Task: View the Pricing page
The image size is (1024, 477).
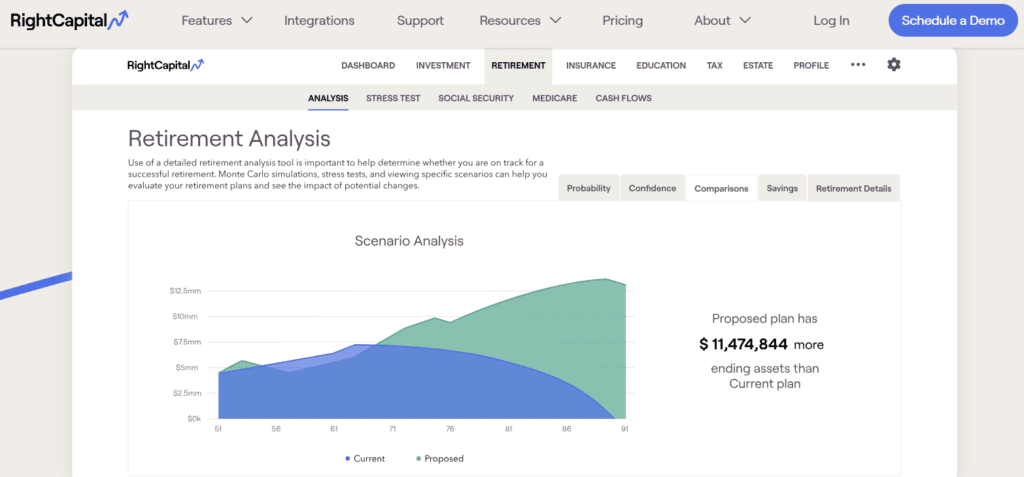Action: point(622,20)
